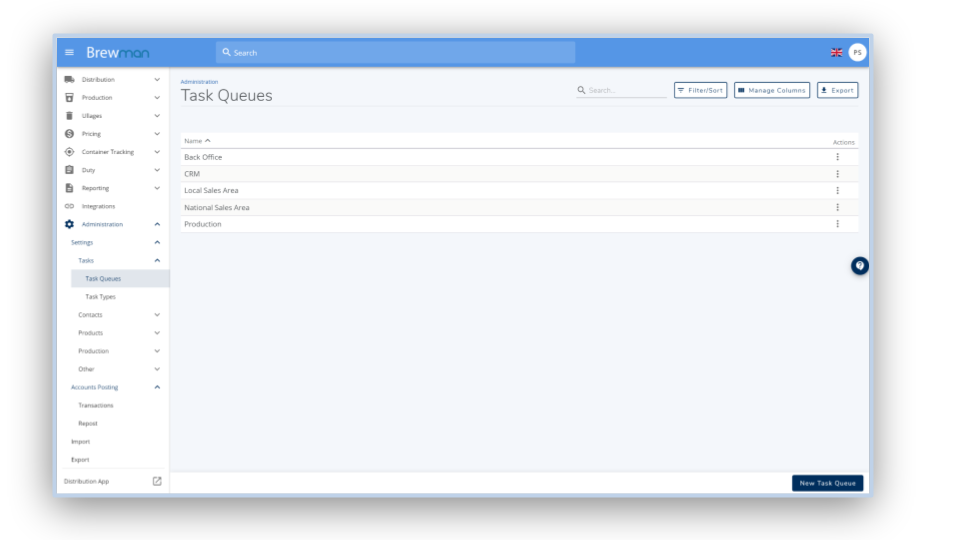960x540 pixels.
Task: Follow the Administration breadcrumb link
Action: pyautogui.click(x=199, y=81)
